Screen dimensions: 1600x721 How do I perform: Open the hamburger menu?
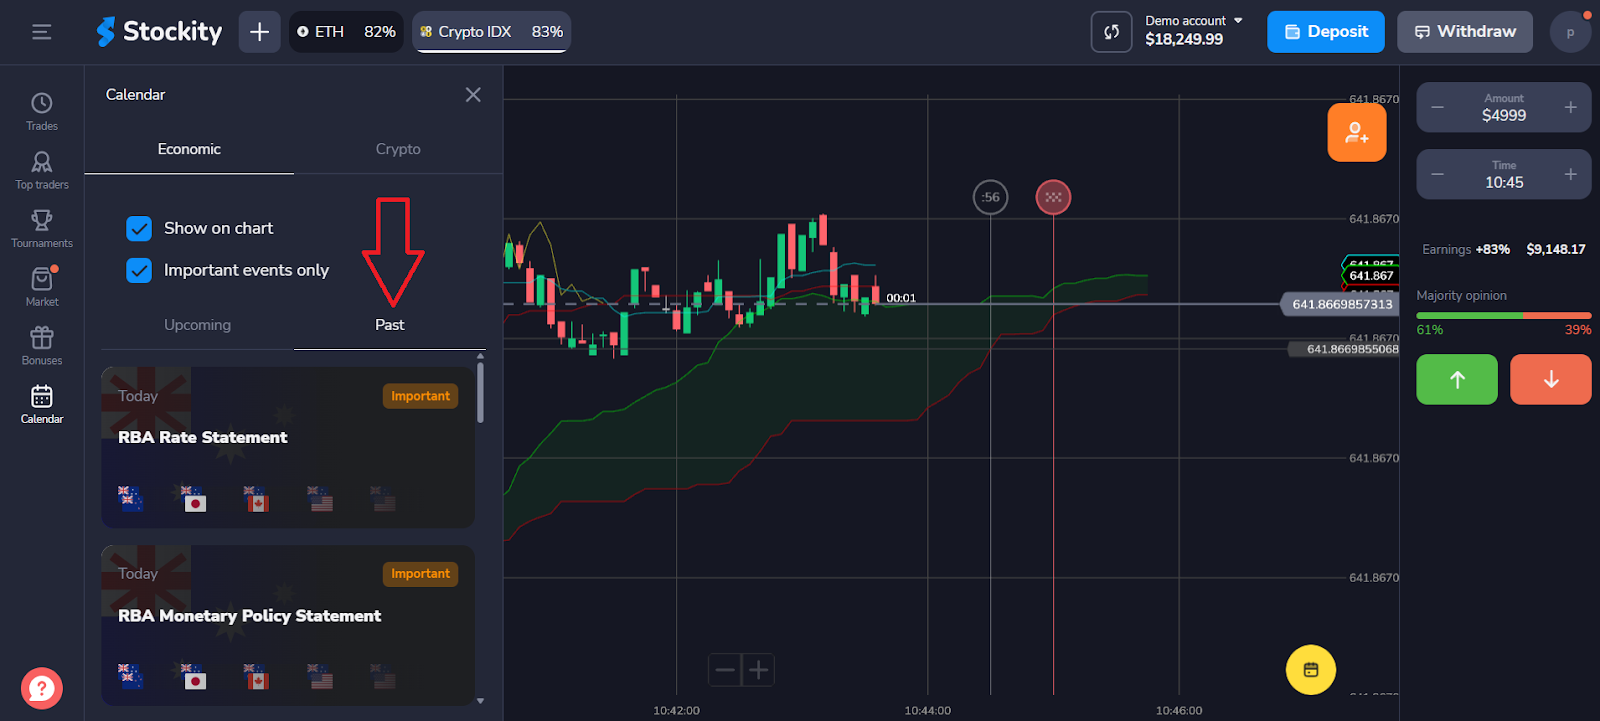pos(42,32)
